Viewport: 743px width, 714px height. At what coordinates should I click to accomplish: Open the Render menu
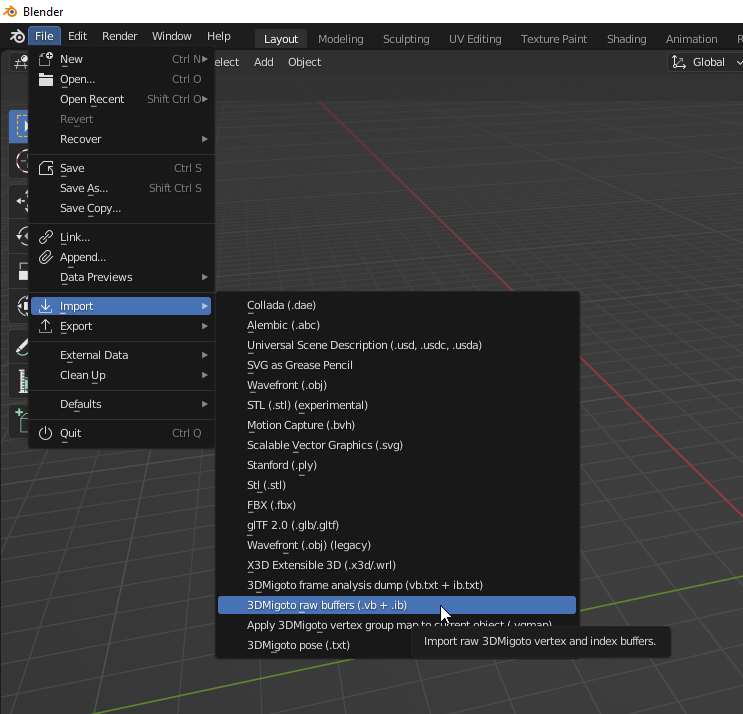click(120, 36)
